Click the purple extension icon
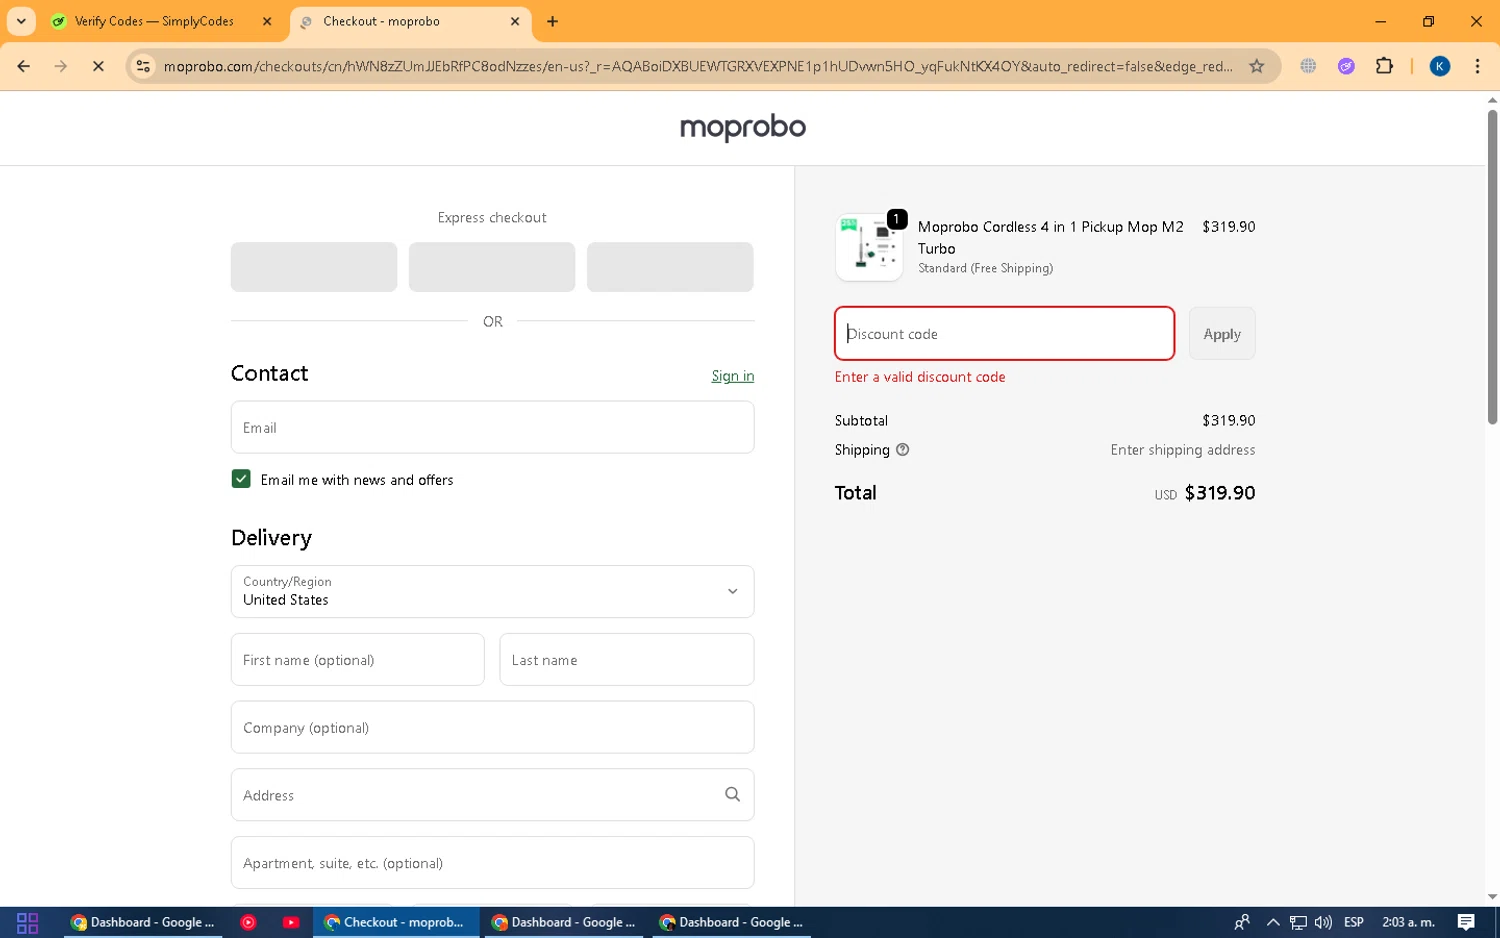This screenshot has width=1500, height=938. point(1346,66)
